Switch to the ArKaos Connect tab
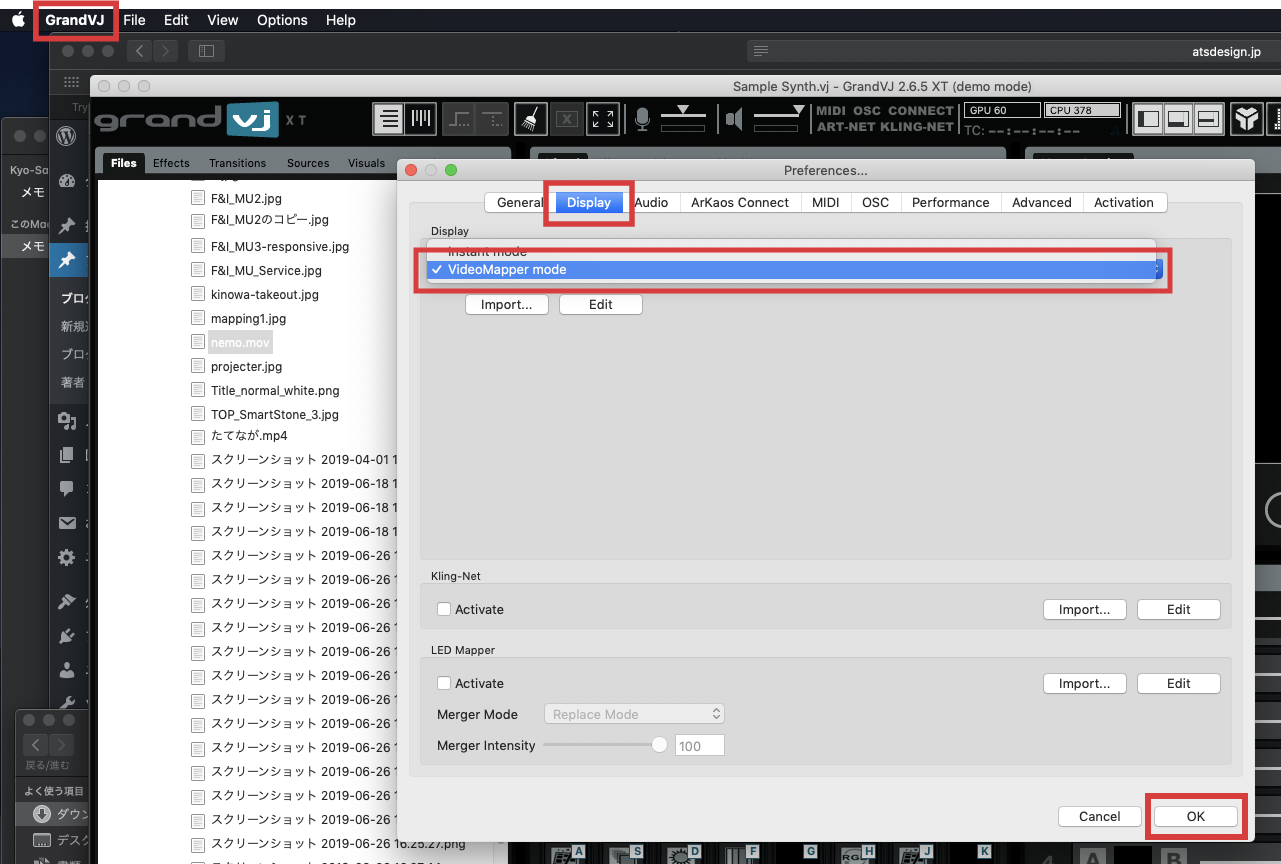Image resolution: width=1281 pixels, height=864 pixels. pos(740,202)
